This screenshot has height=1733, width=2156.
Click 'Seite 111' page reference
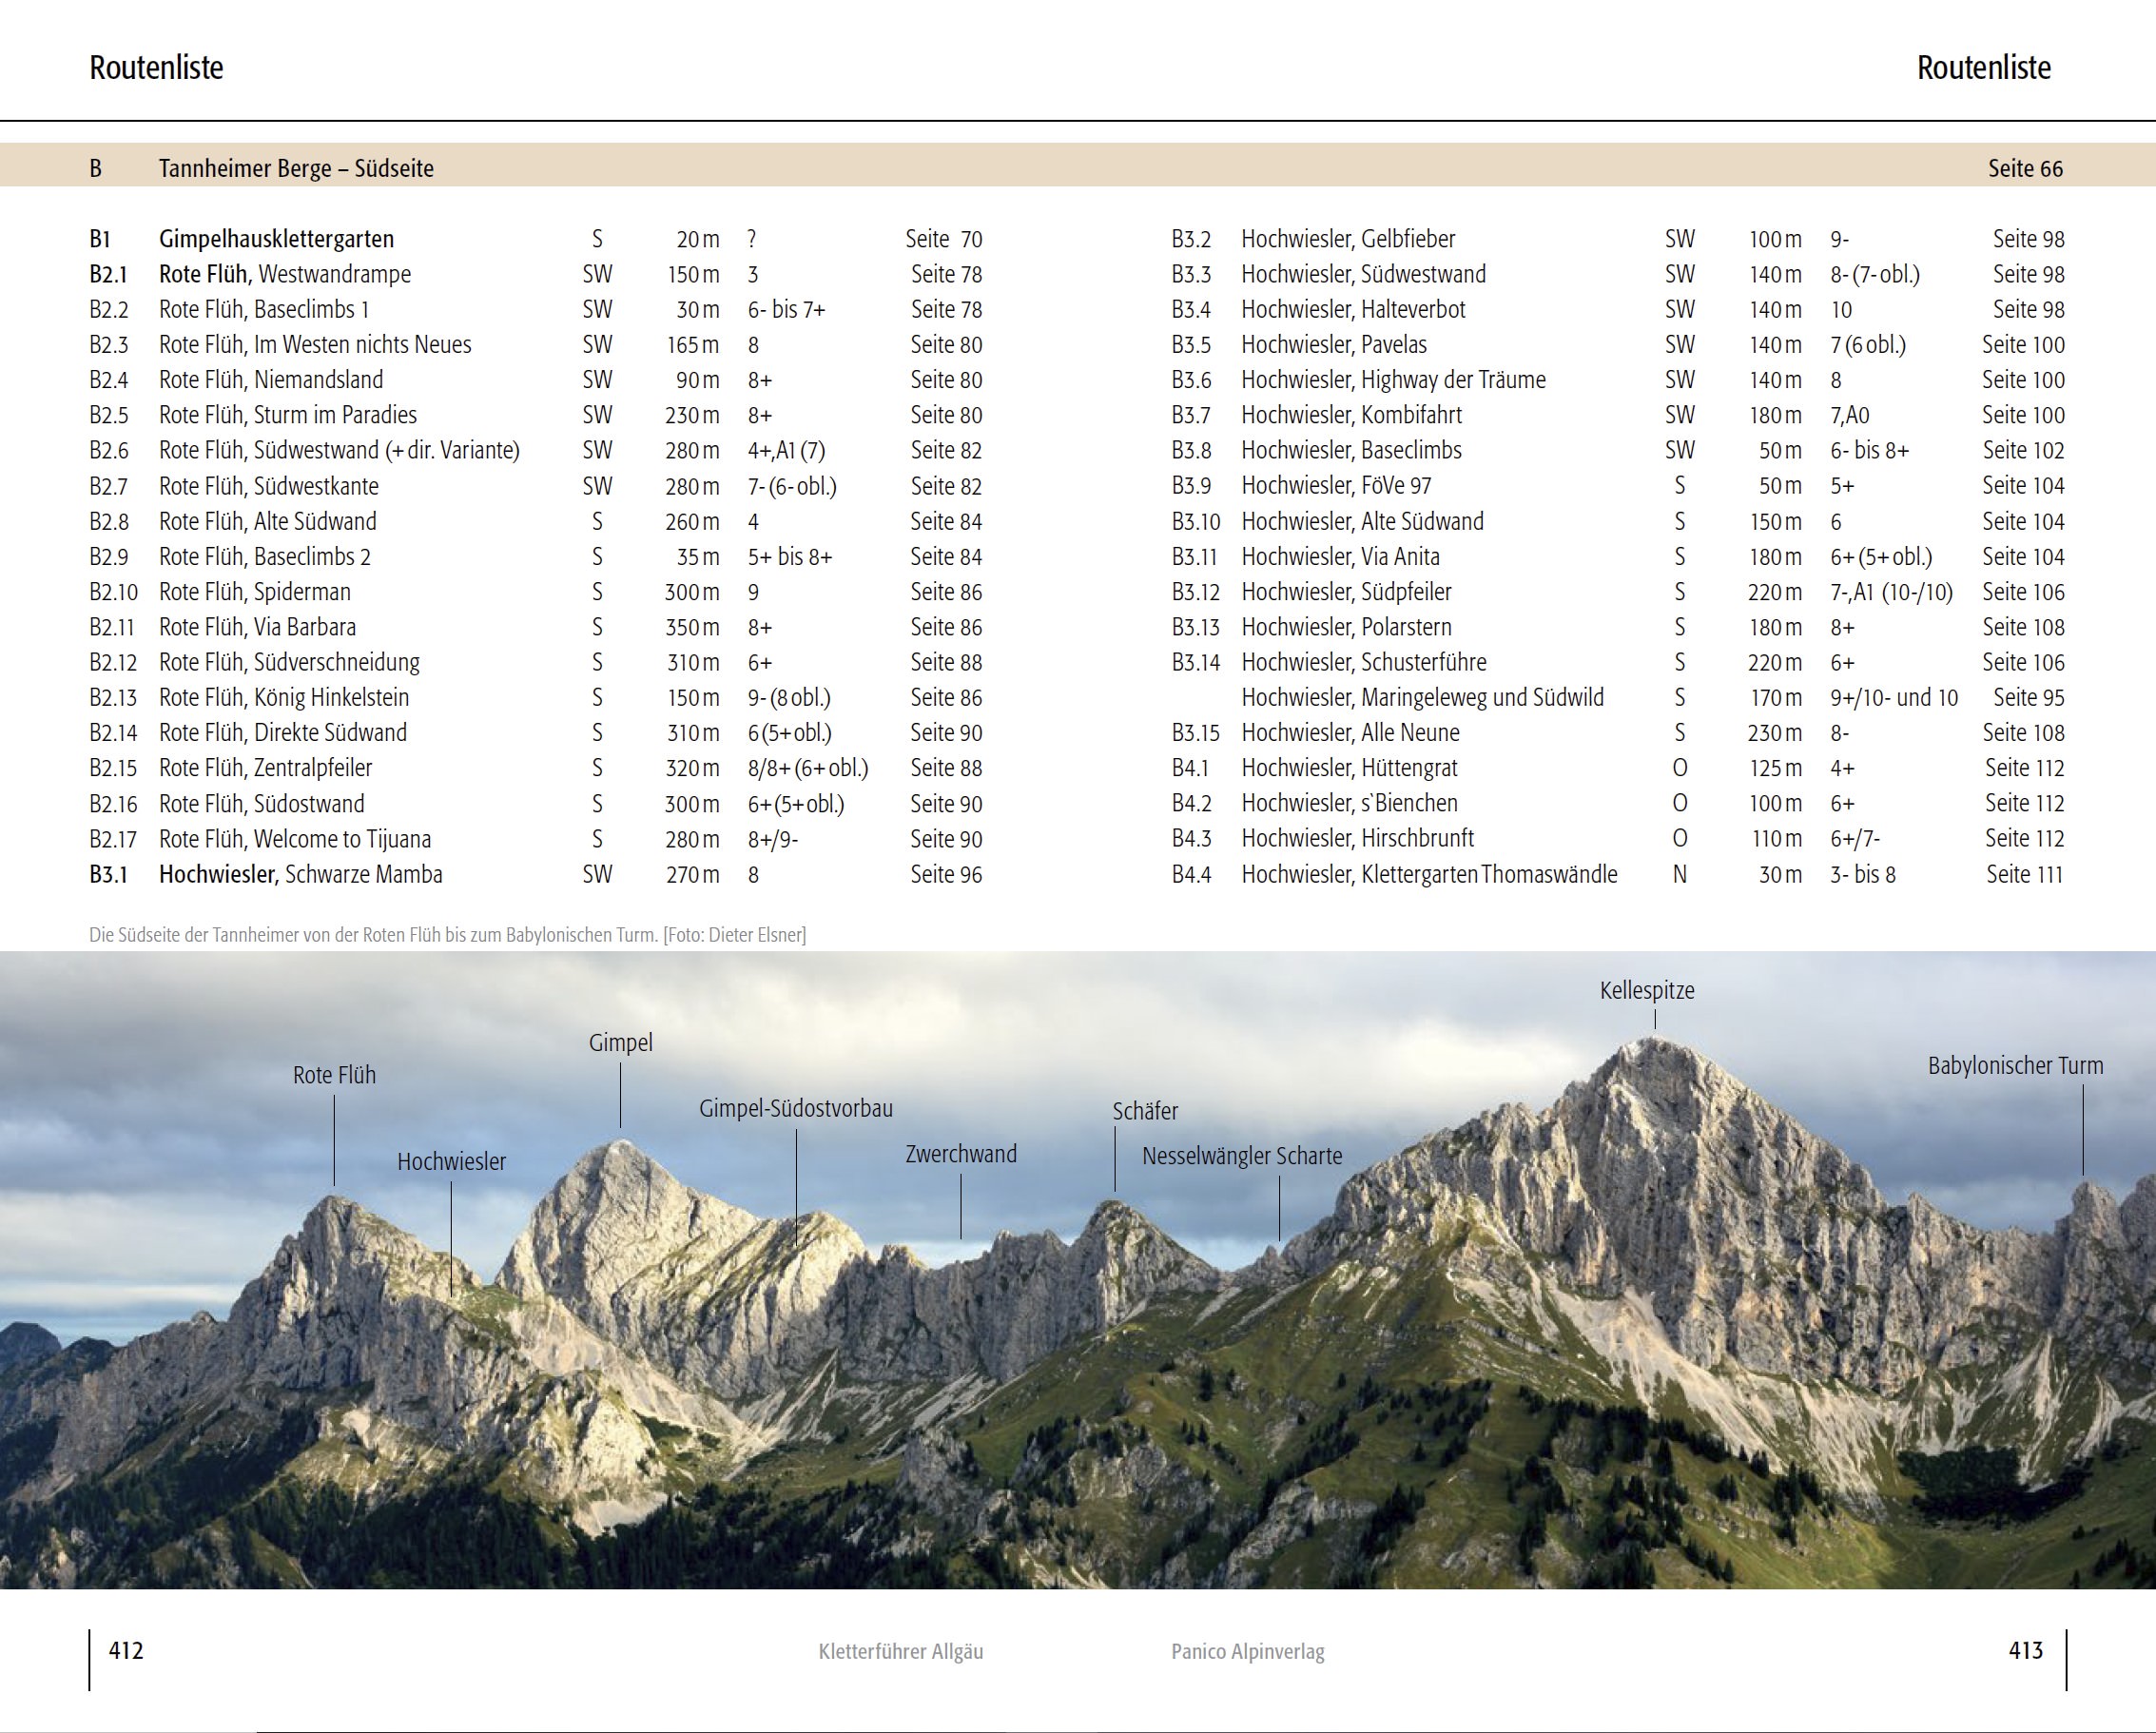[2024, 874]
